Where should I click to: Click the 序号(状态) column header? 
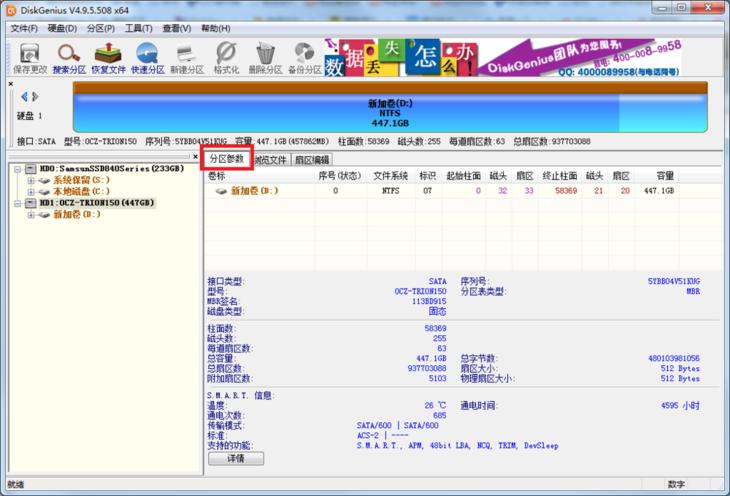coord(340,176)
